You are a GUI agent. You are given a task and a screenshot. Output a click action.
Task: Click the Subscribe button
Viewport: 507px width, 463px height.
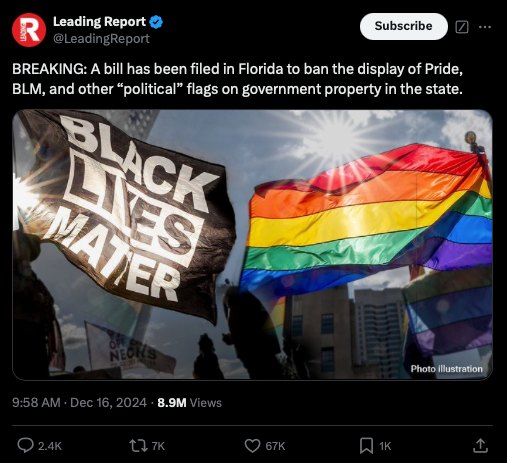[x=404, y=26]
